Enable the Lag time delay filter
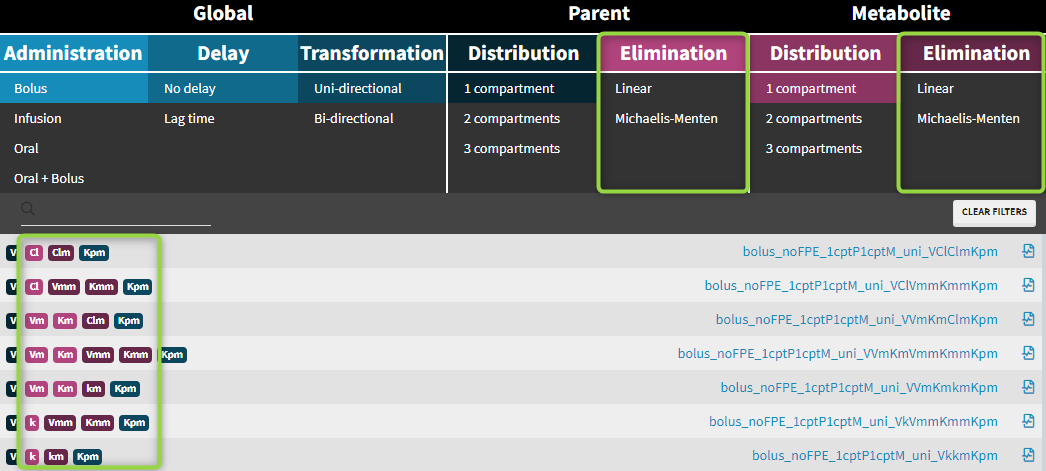Image resolution: width=1046 pixels, height=471 pixels. click(189, 118)
